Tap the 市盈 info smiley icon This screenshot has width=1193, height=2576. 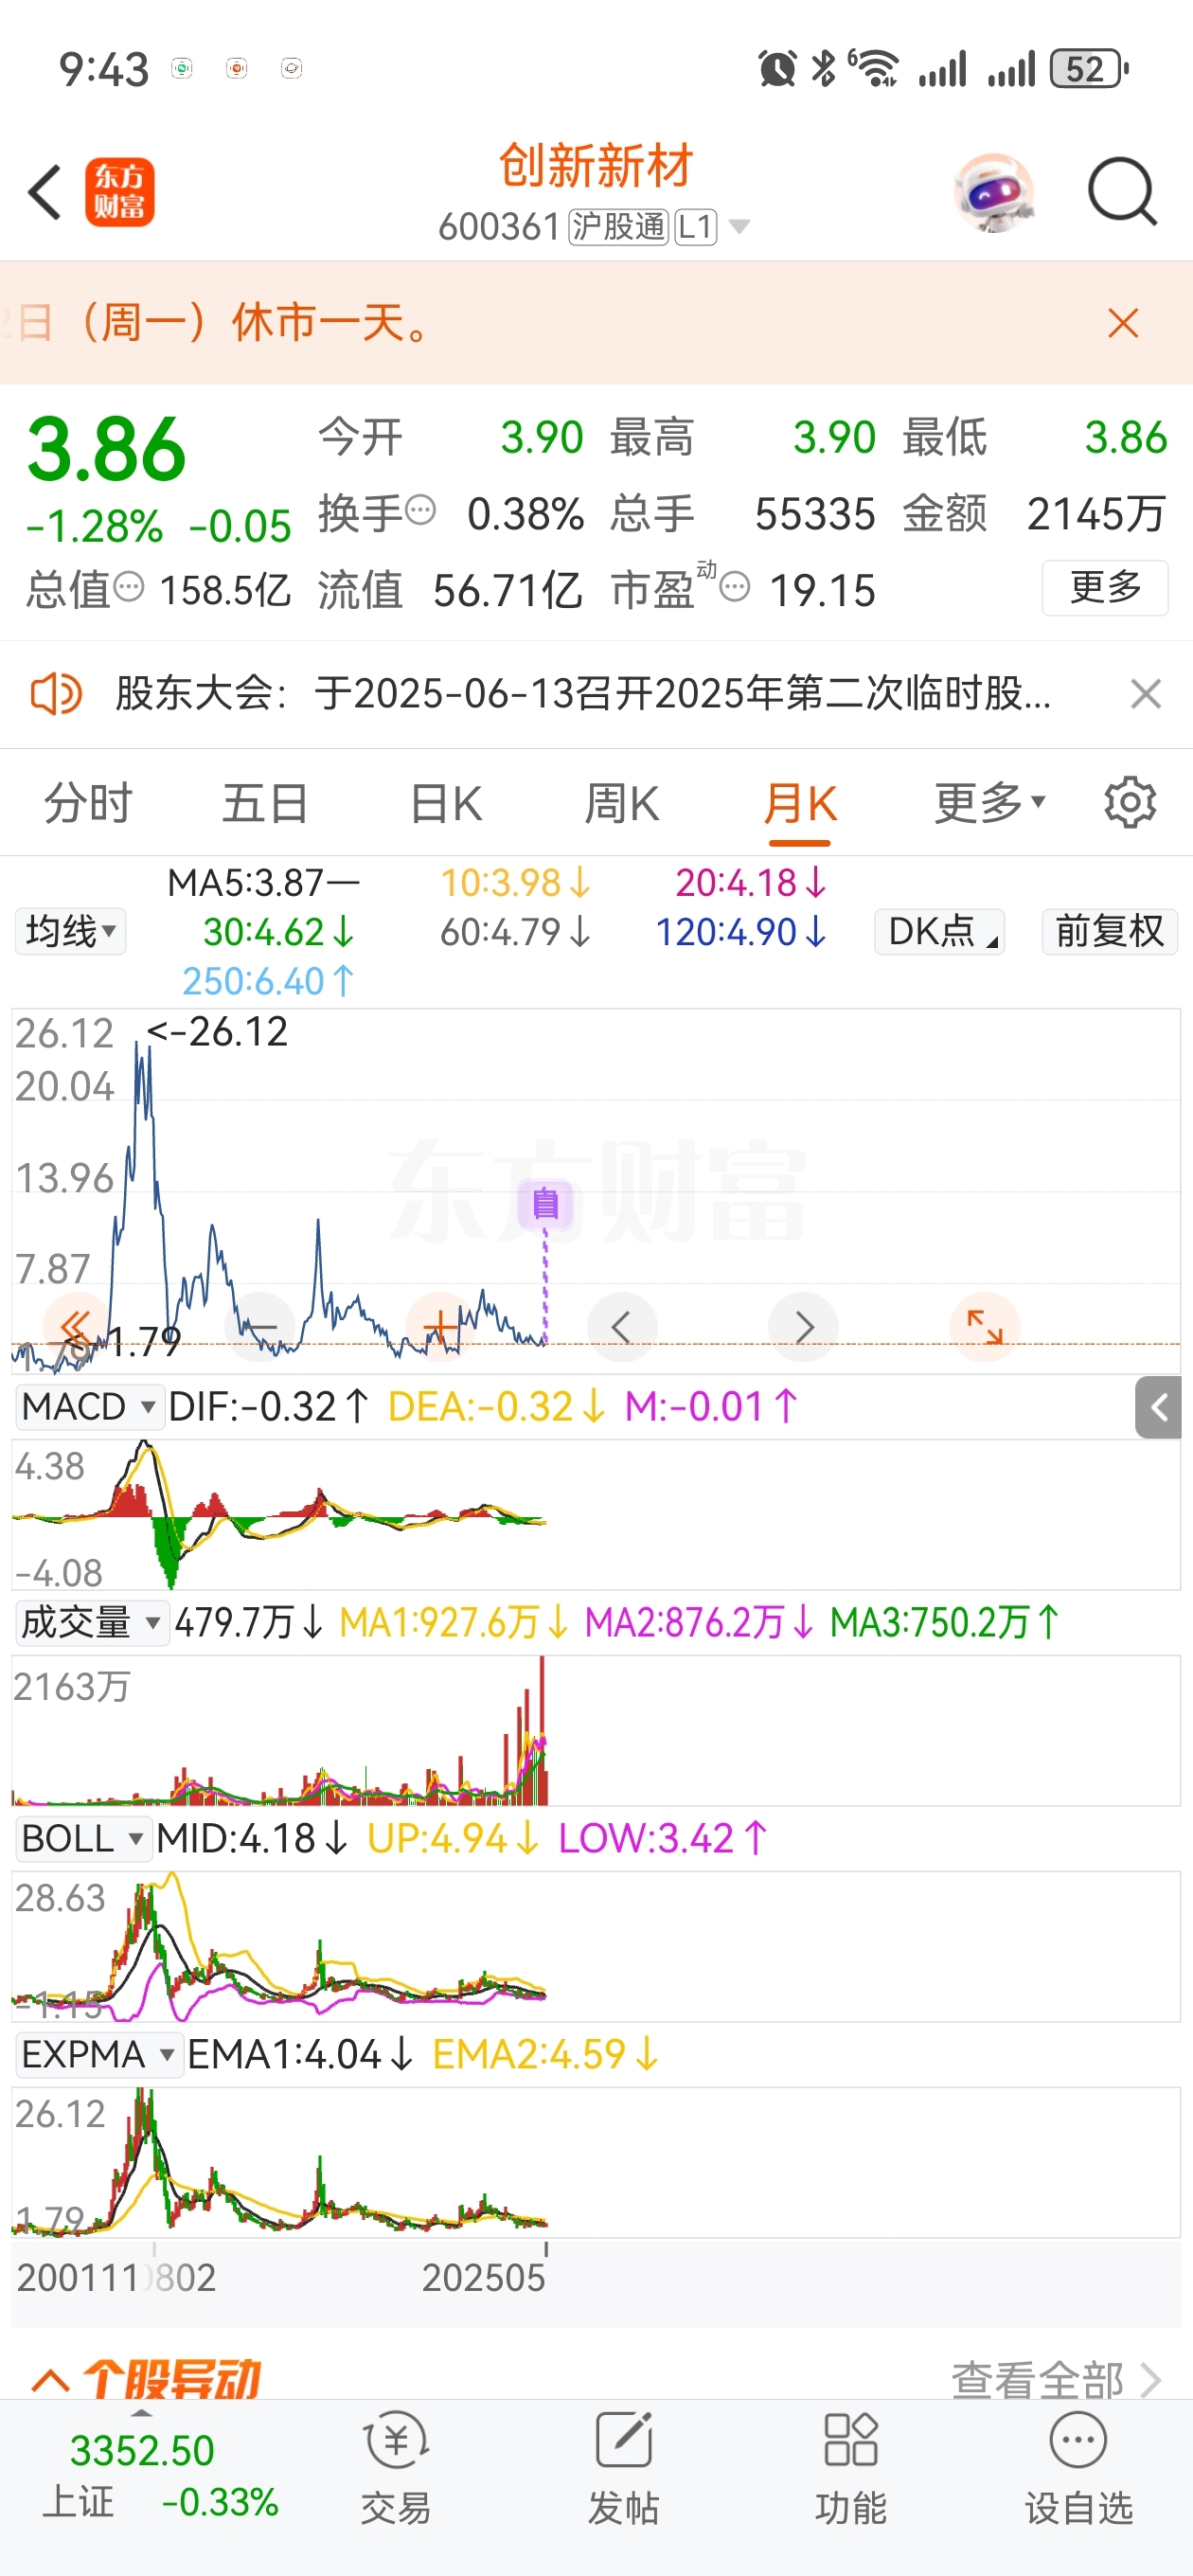click(735, 587)
